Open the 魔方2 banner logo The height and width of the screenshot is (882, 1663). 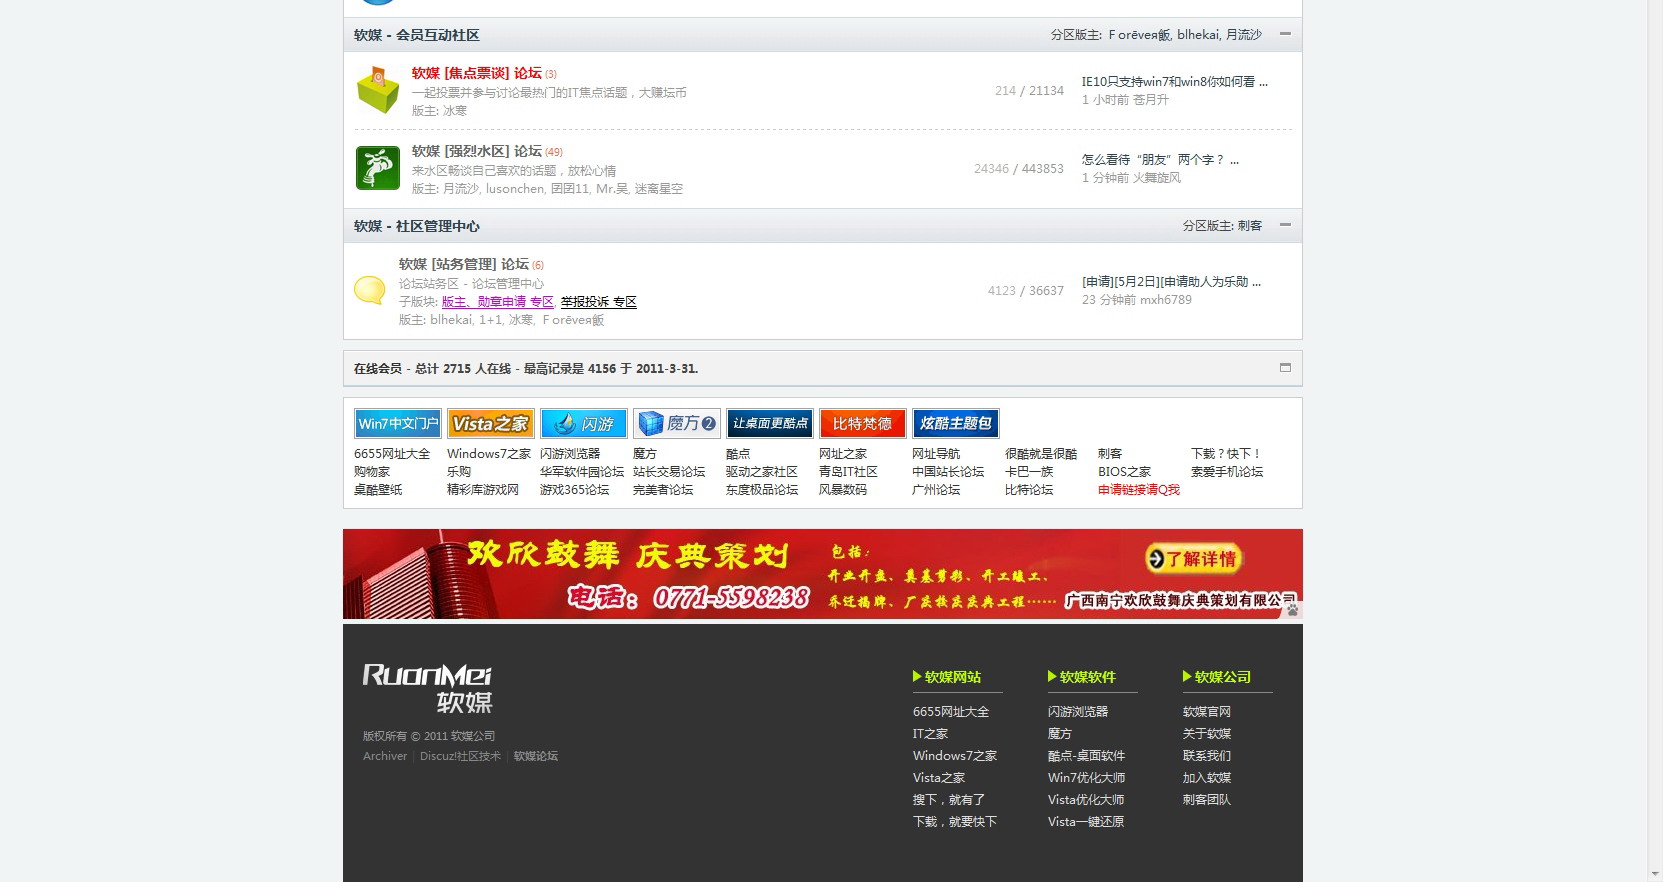[x=676, y=424]
